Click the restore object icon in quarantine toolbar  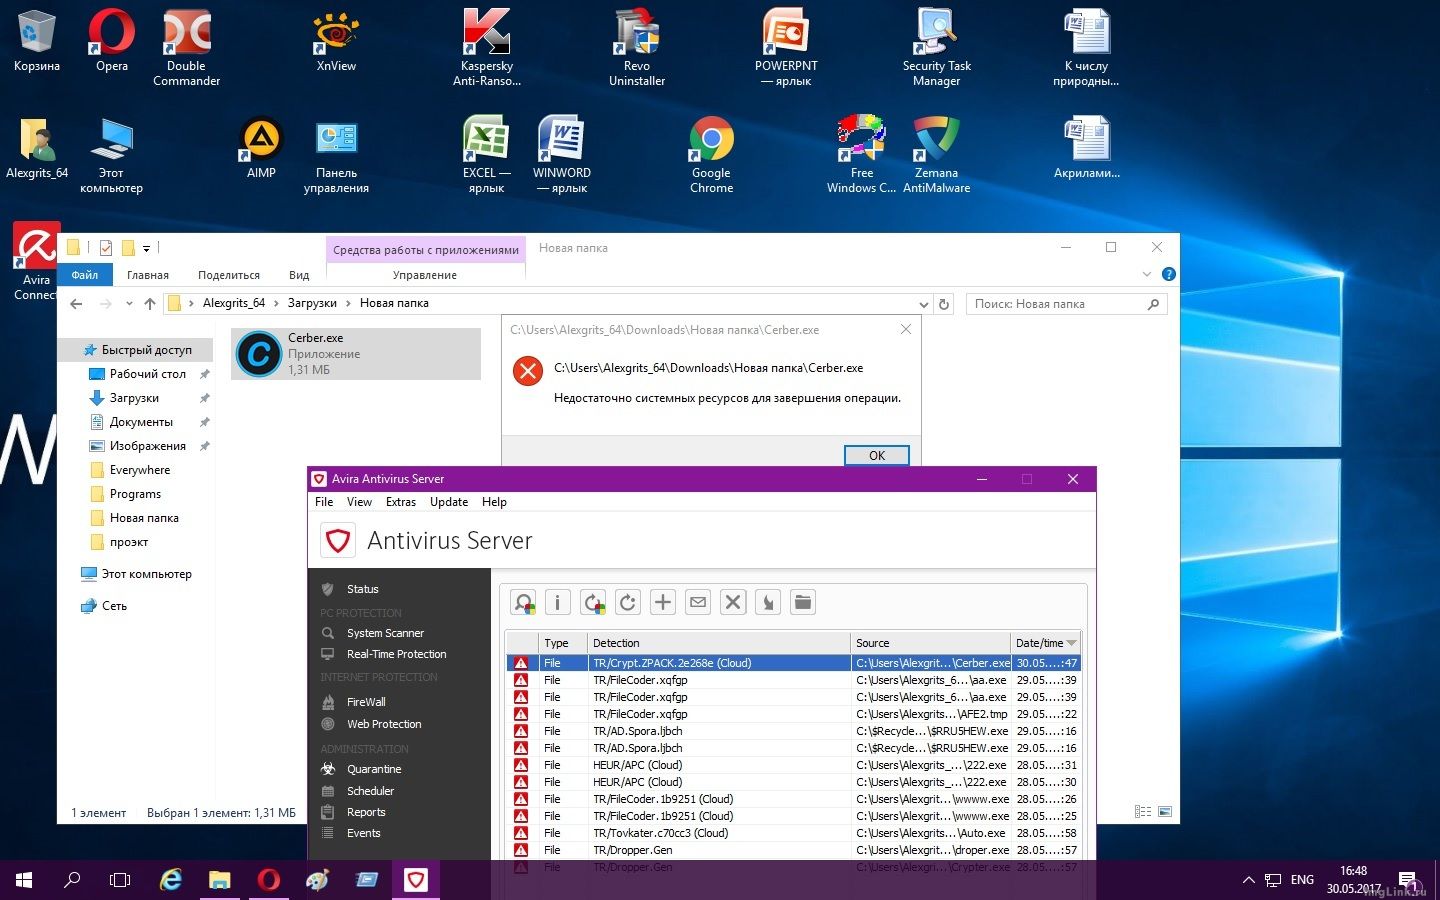coord(593,602)
